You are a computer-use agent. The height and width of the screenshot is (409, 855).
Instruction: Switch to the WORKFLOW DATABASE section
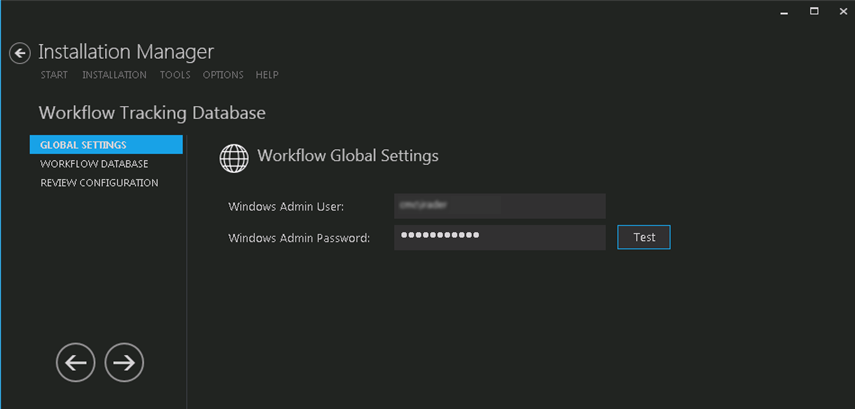[x=94, y=164]
